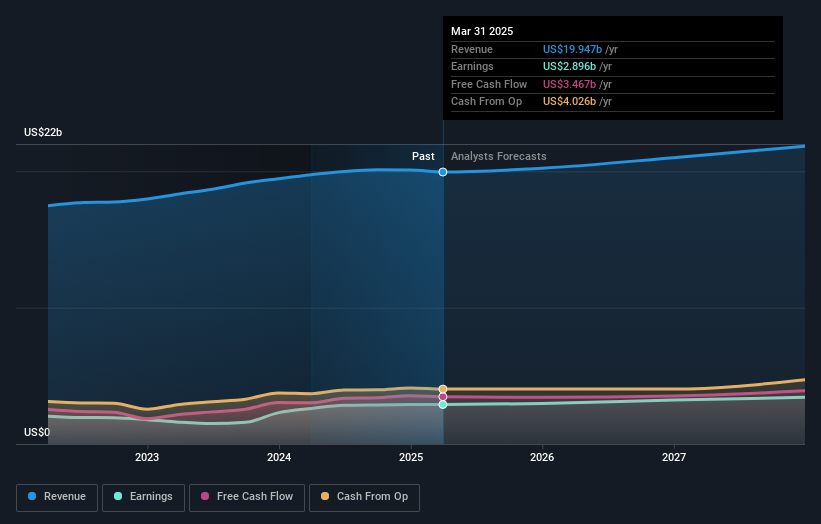The image size is (821, 524).
Task: Click the 'Cash From Op' label in tooltip
Action: pyautogui.click(x=486, y=102)
